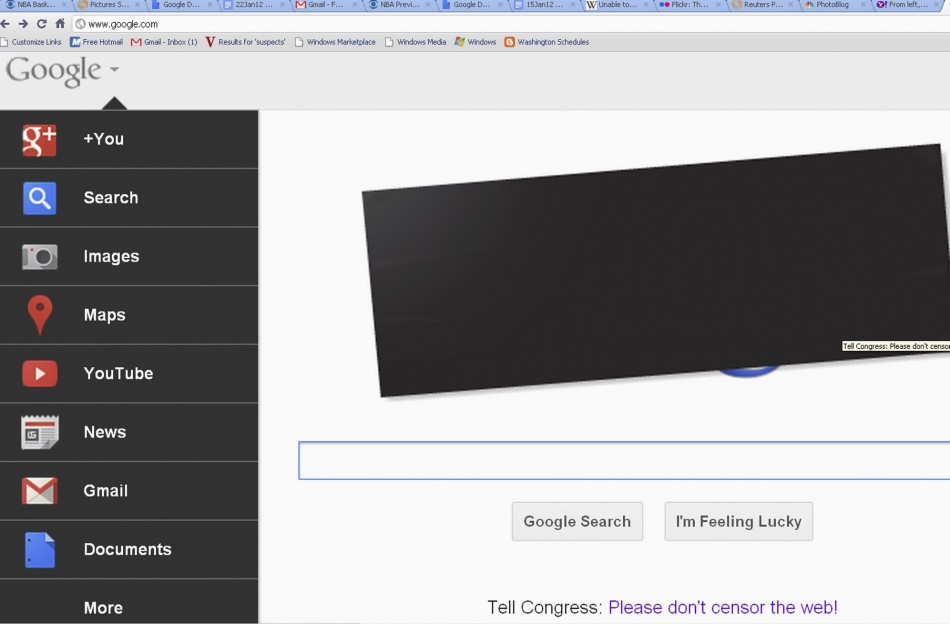Close the PhotoBlog tab
Screen dimensions: 950x624
[863, 5]
